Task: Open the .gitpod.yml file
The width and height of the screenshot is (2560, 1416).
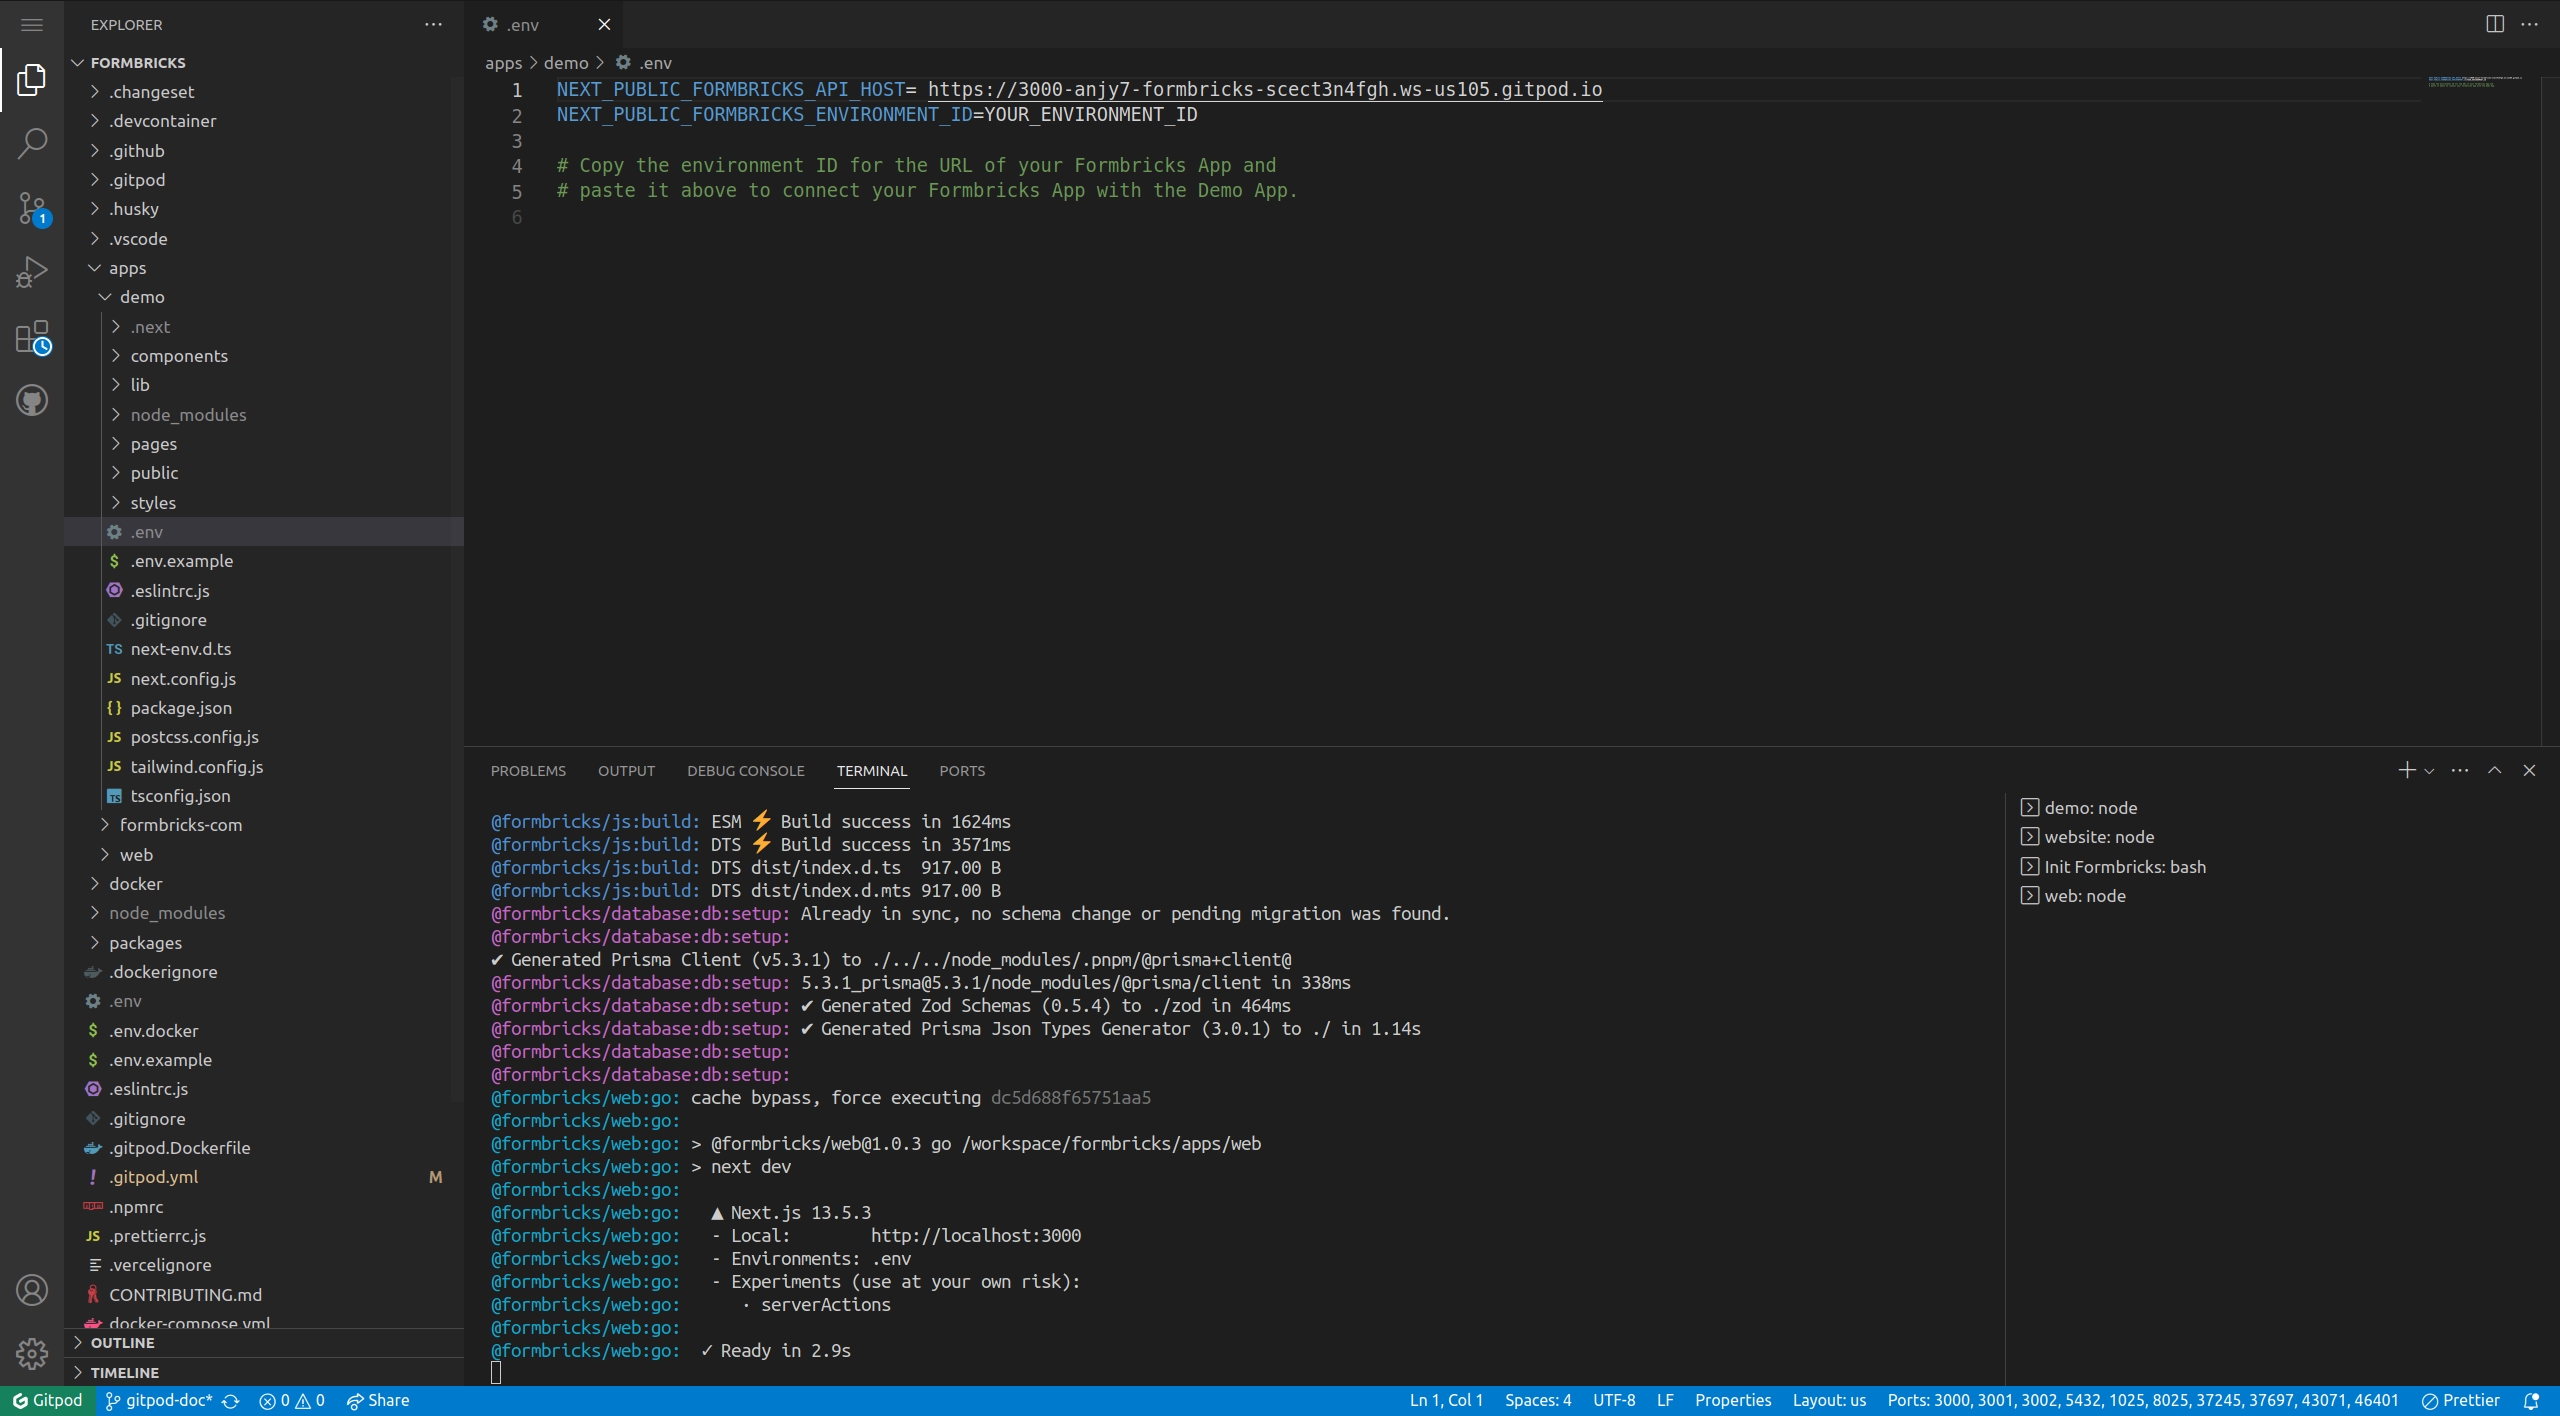Action: [264, 1177]
